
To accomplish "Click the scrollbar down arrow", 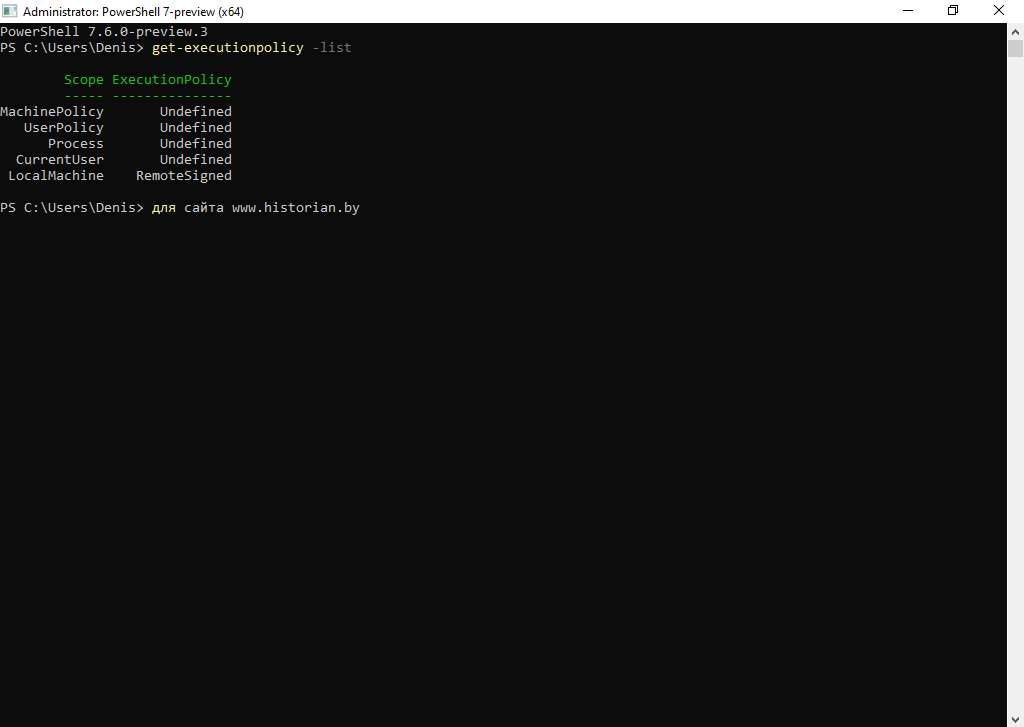I will pyautogui.click(x=1015, y=719).
